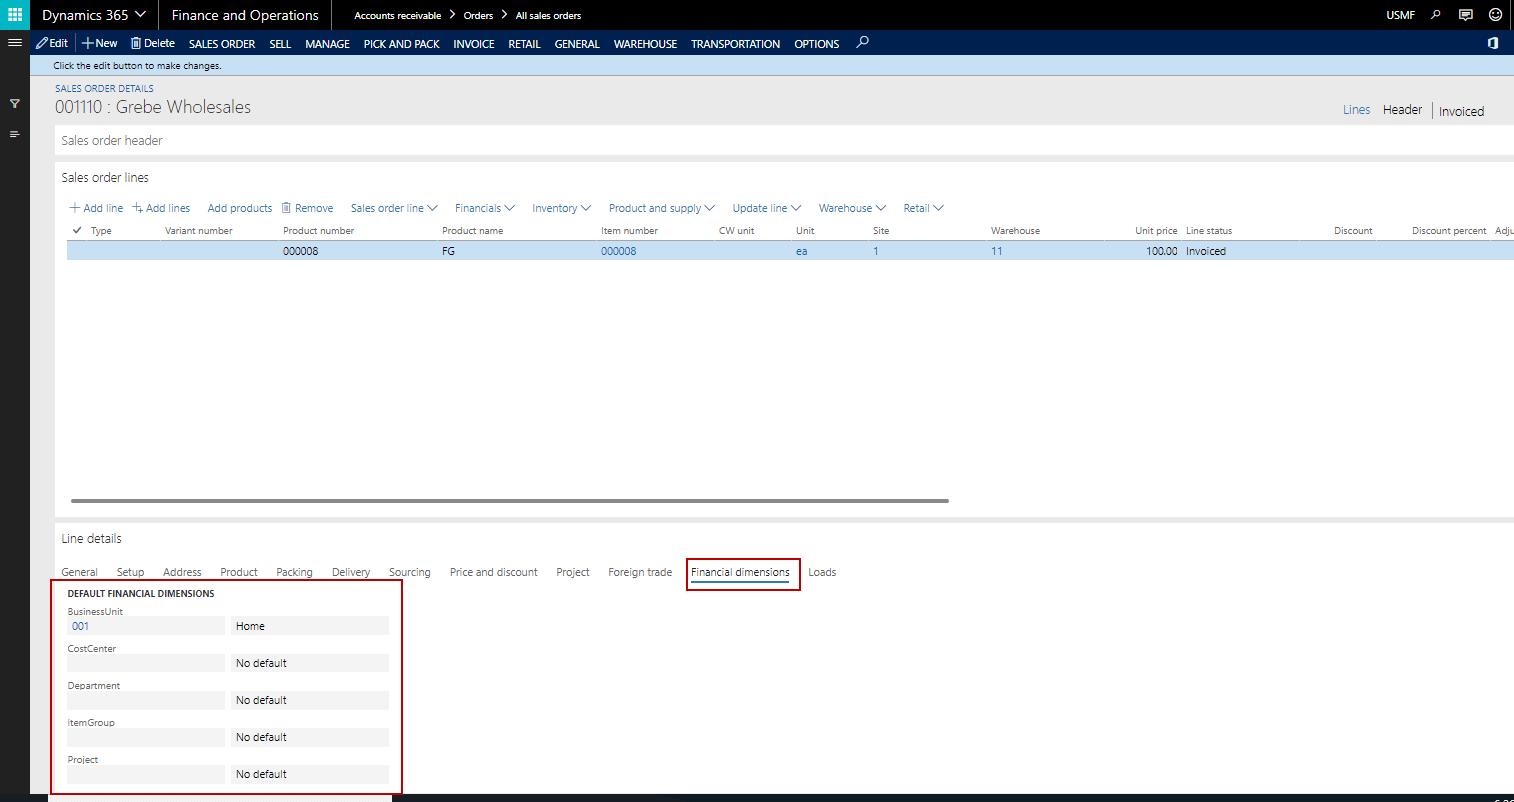
Task: Click the horizontal scrollbar under the grid
Action: [x=510, y=500]
